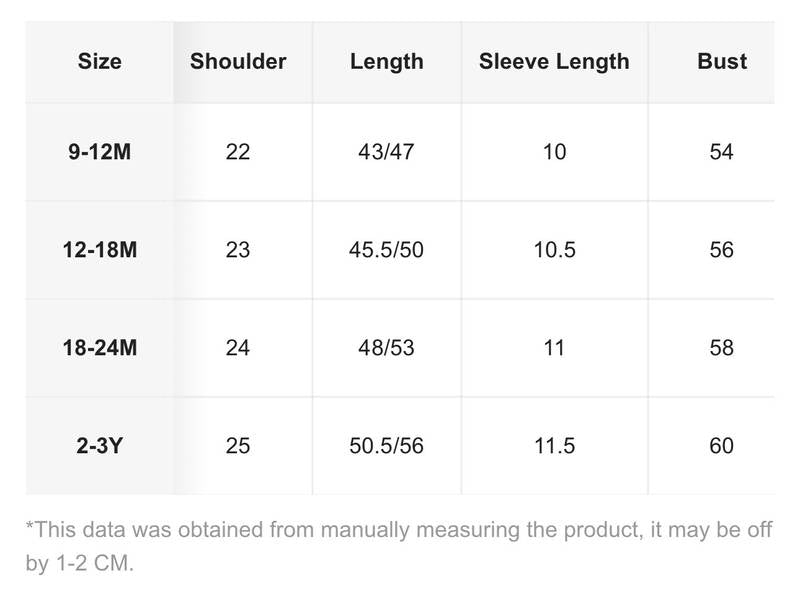Viewport: 800px width, 599px height.
Task: Click the 2-3Y size row label
Action: pos(99,446)
